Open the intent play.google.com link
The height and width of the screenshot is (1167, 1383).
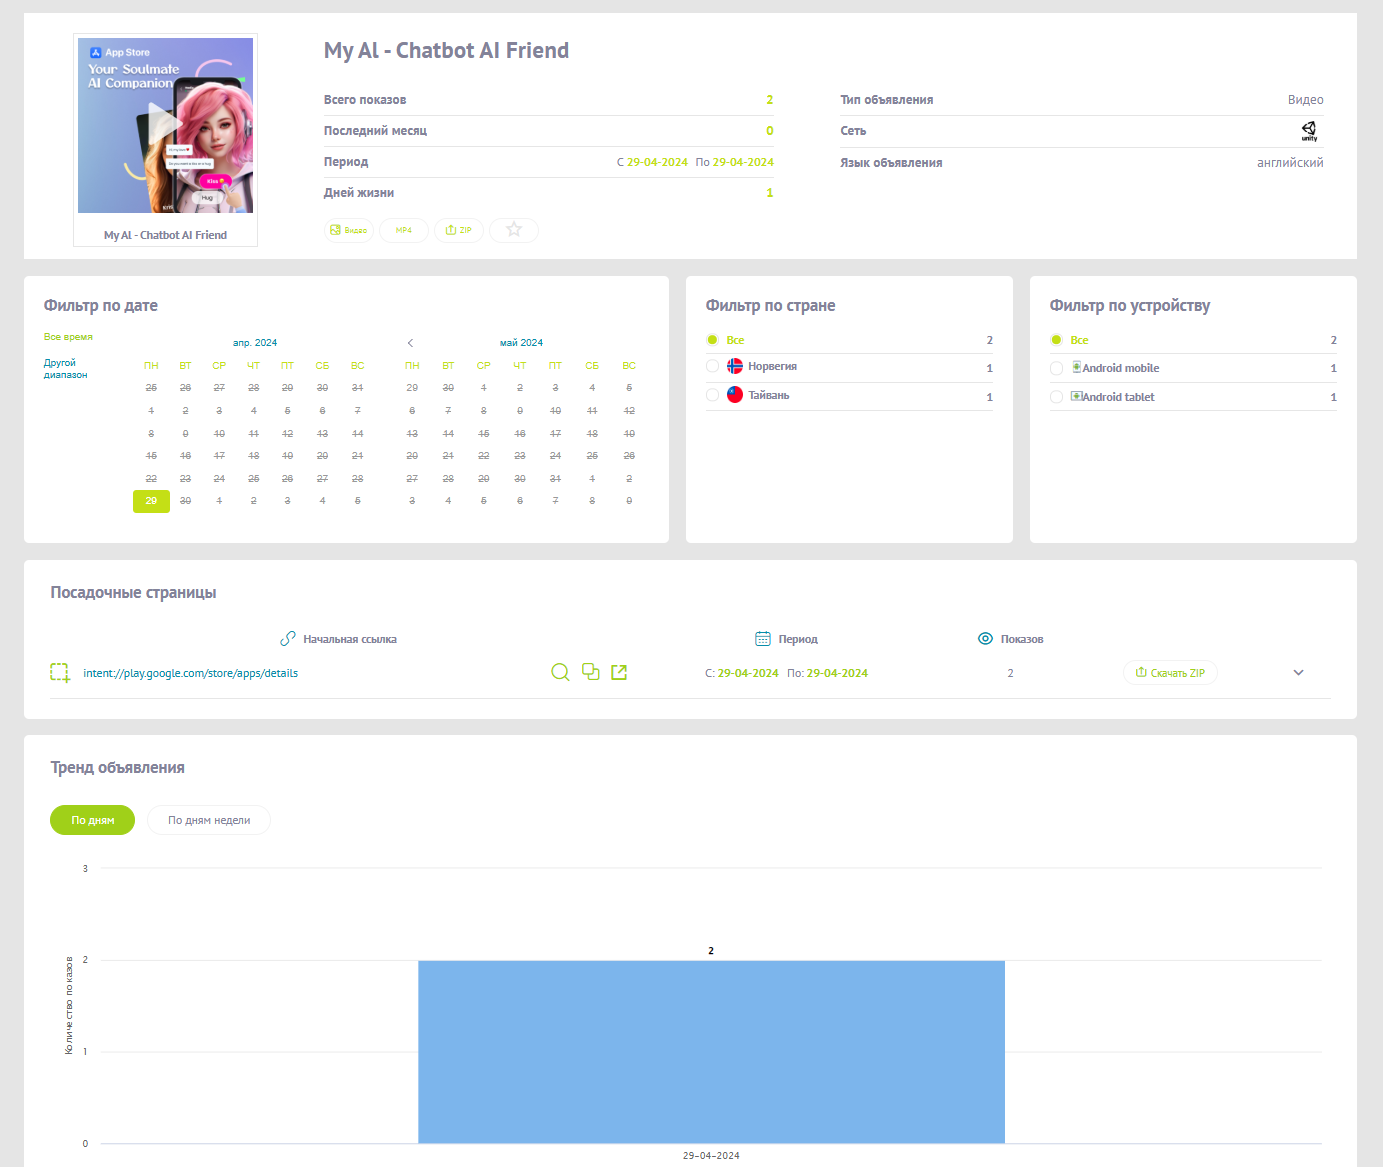coord(190,673)
